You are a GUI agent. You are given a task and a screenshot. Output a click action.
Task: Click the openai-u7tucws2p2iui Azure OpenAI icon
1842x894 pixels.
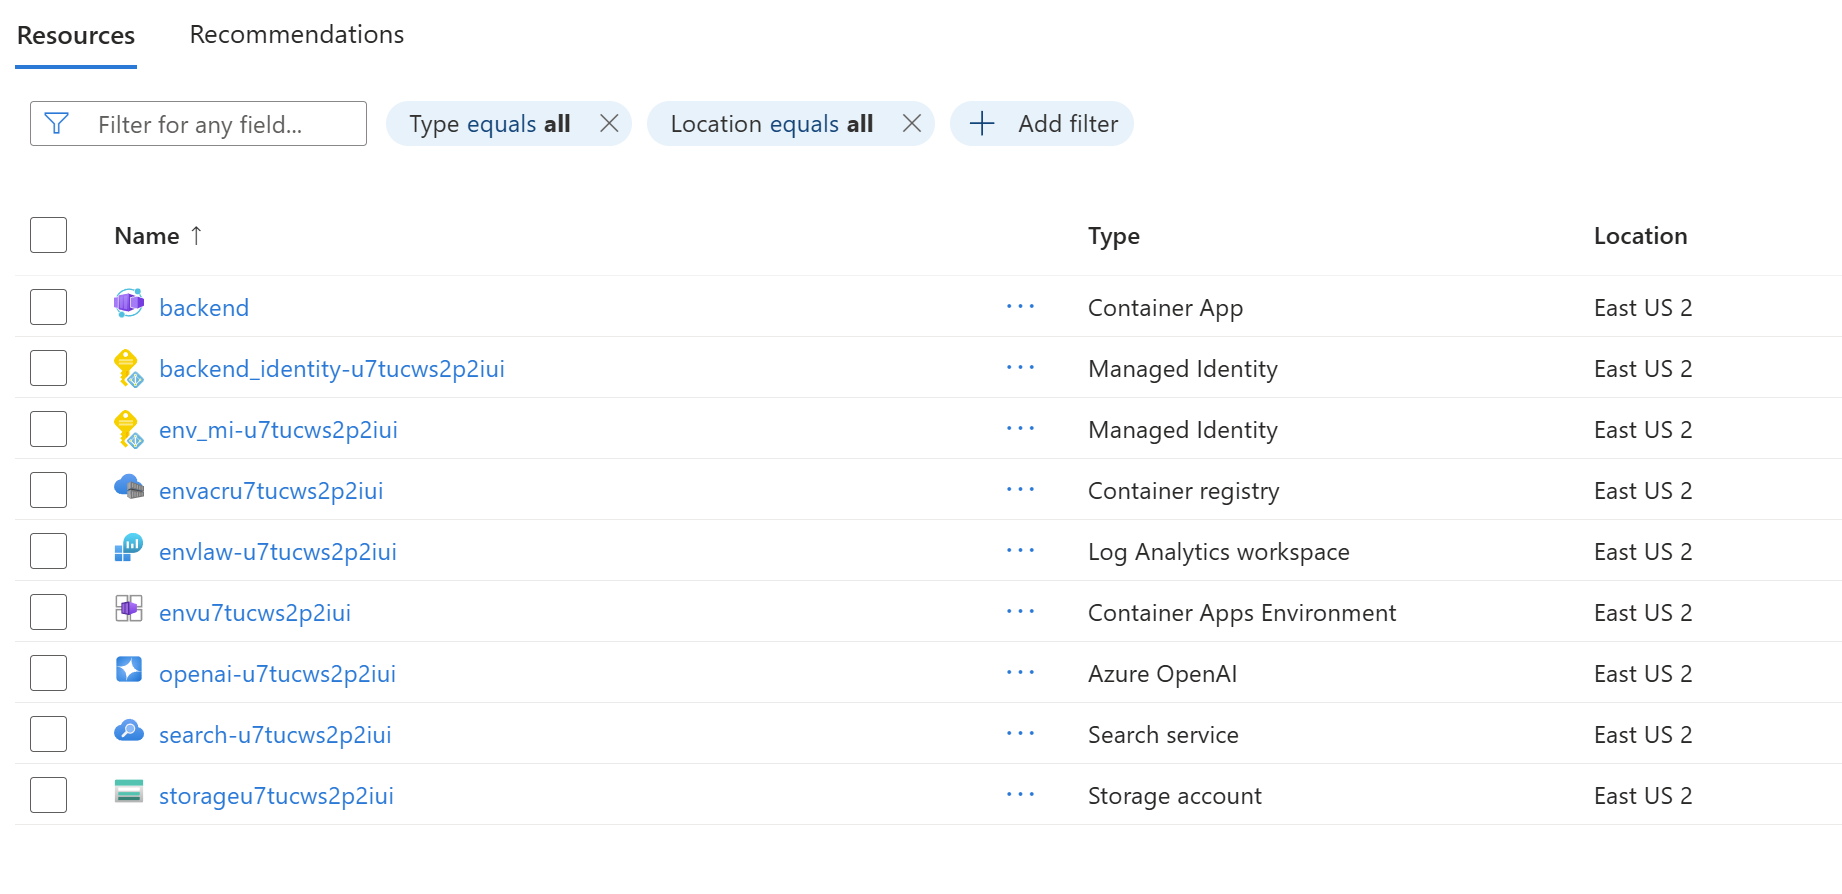click(x=129, y=669)
